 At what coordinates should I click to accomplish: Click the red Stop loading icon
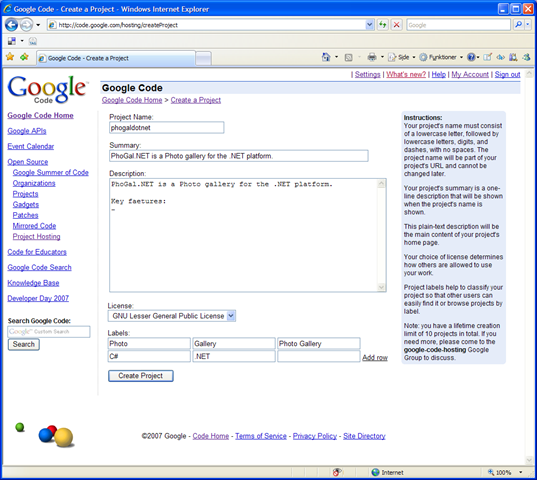point(397,25)
